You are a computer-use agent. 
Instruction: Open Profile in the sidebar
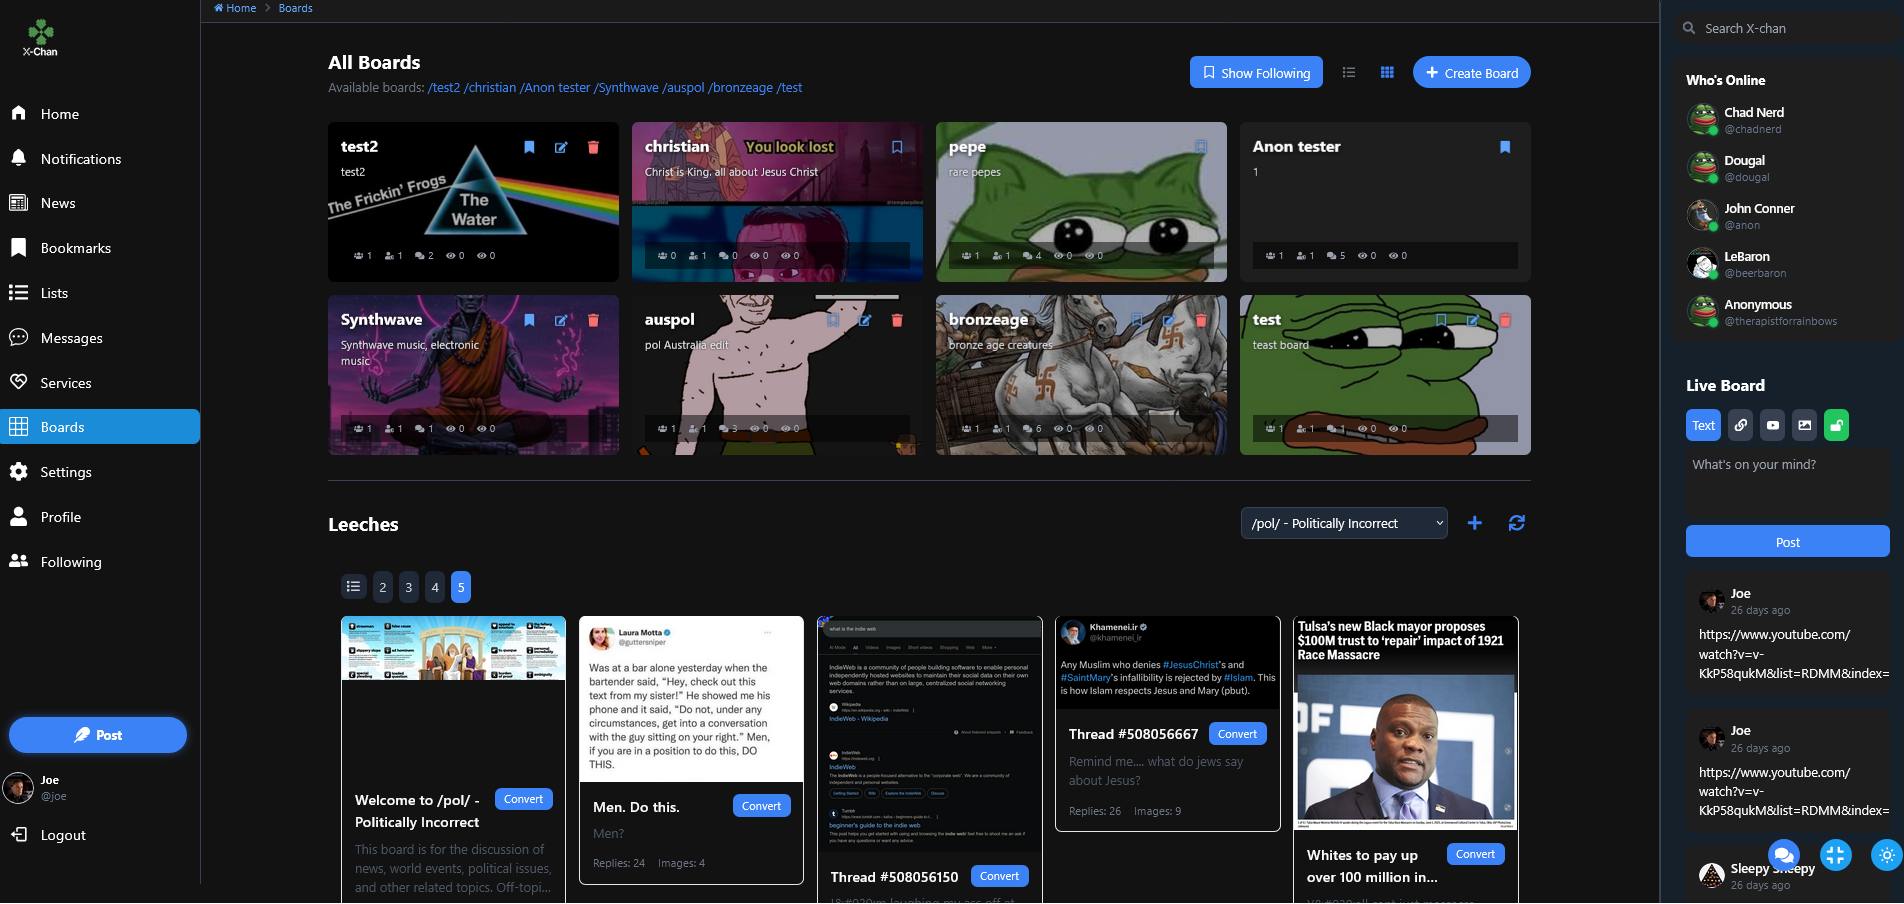100,517
